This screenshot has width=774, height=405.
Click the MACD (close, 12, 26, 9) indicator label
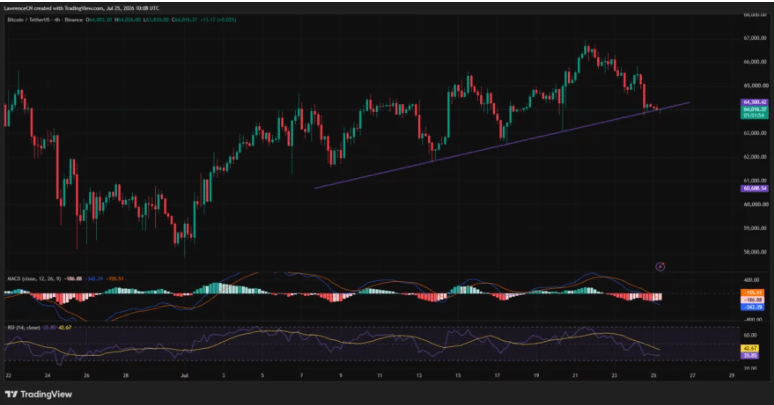[34, 279]
